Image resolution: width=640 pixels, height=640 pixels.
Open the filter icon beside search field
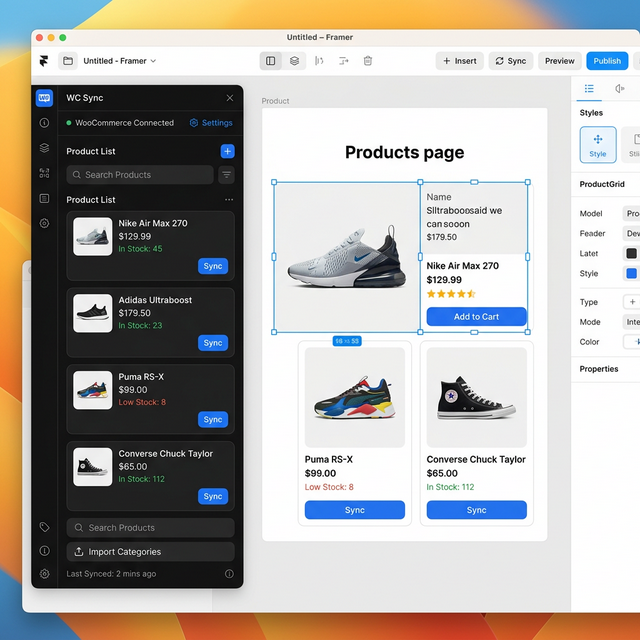click(227, 175)
